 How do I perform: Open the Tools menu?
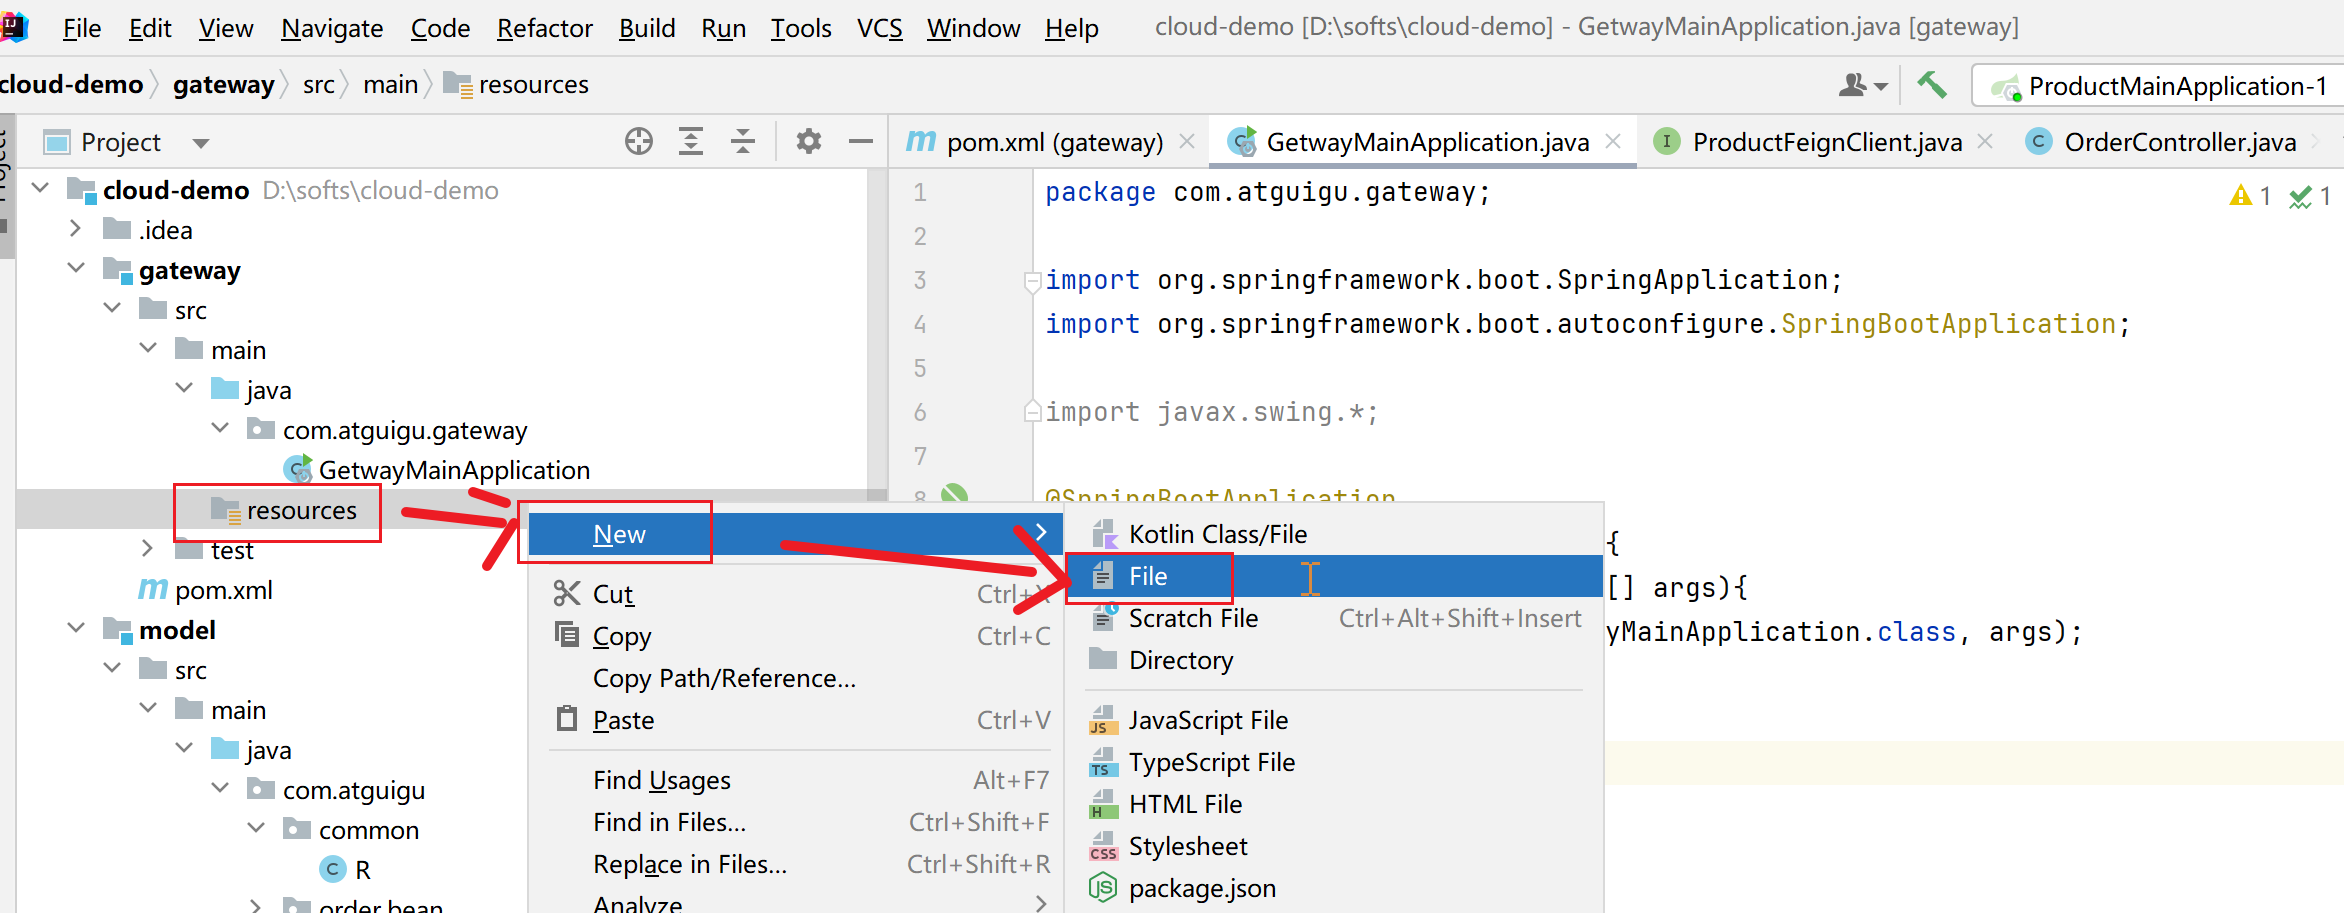[801, 28]
